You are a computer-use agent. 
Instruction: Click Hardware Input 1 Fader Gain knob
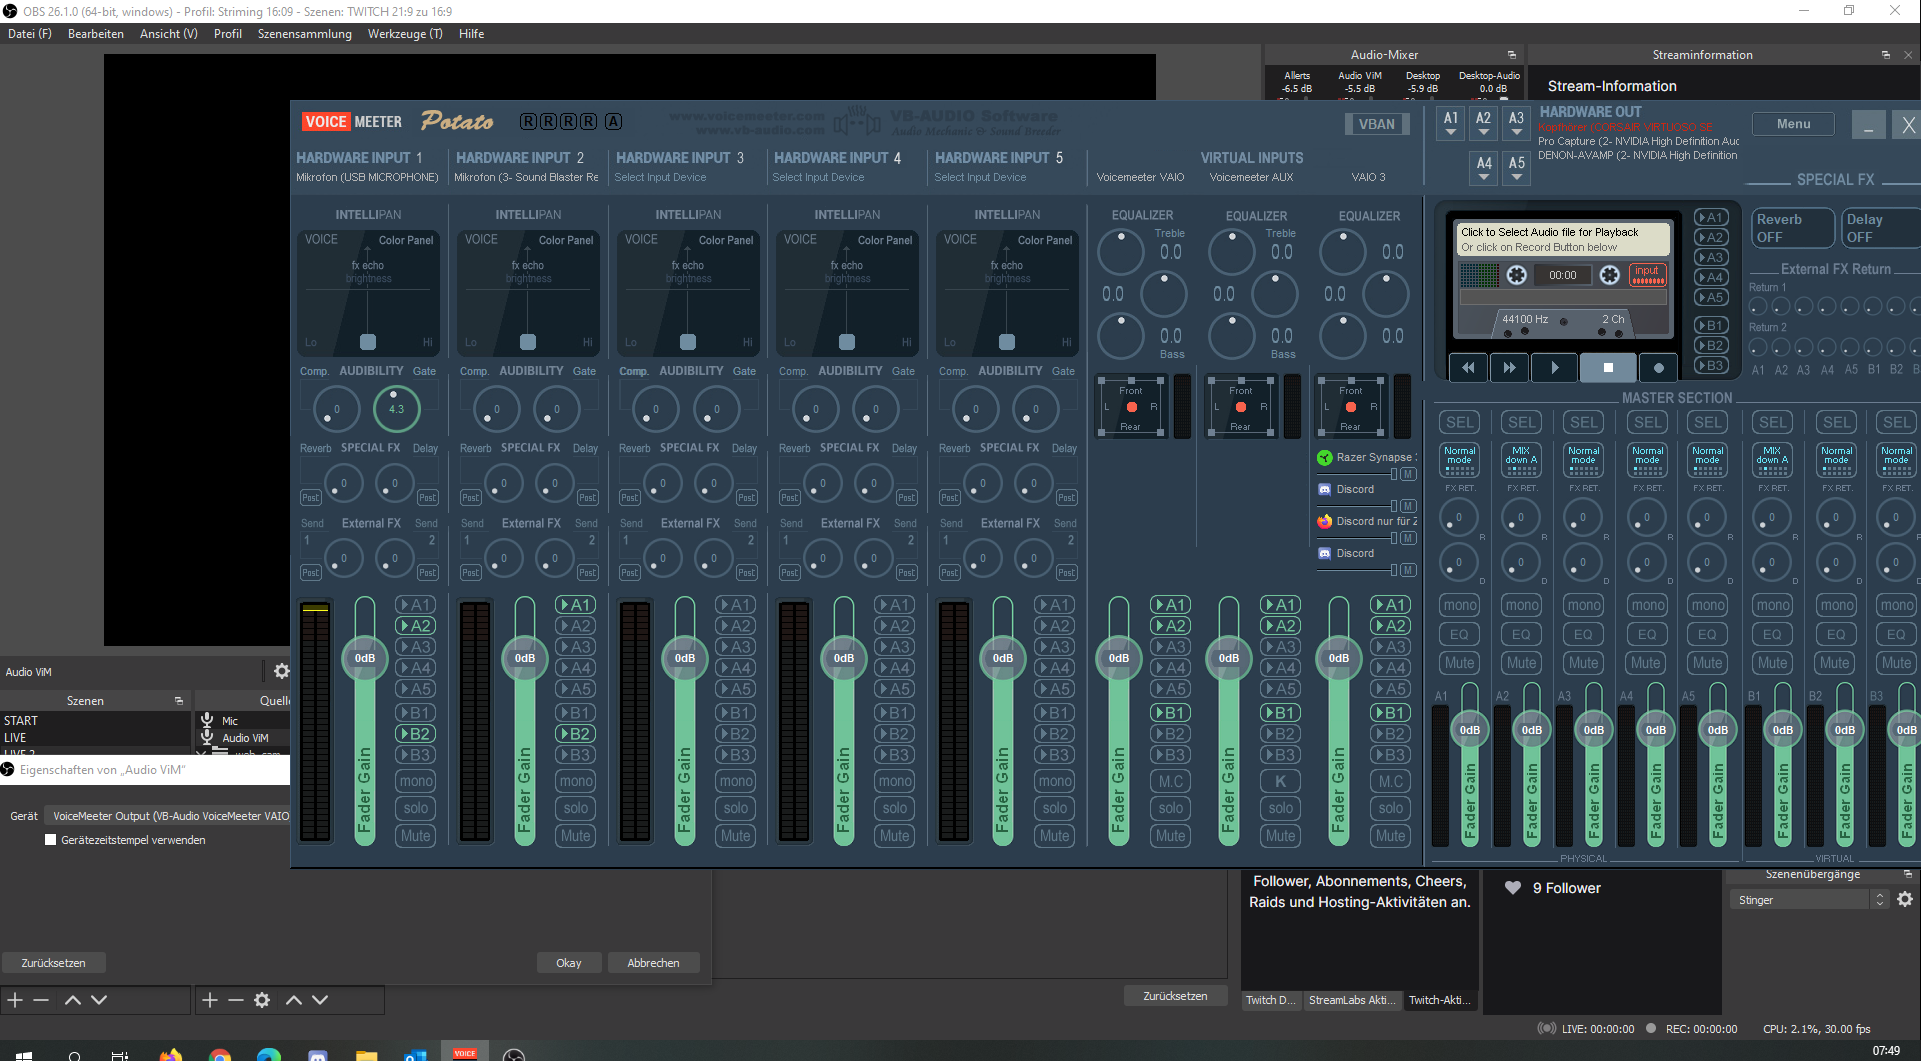365,658
